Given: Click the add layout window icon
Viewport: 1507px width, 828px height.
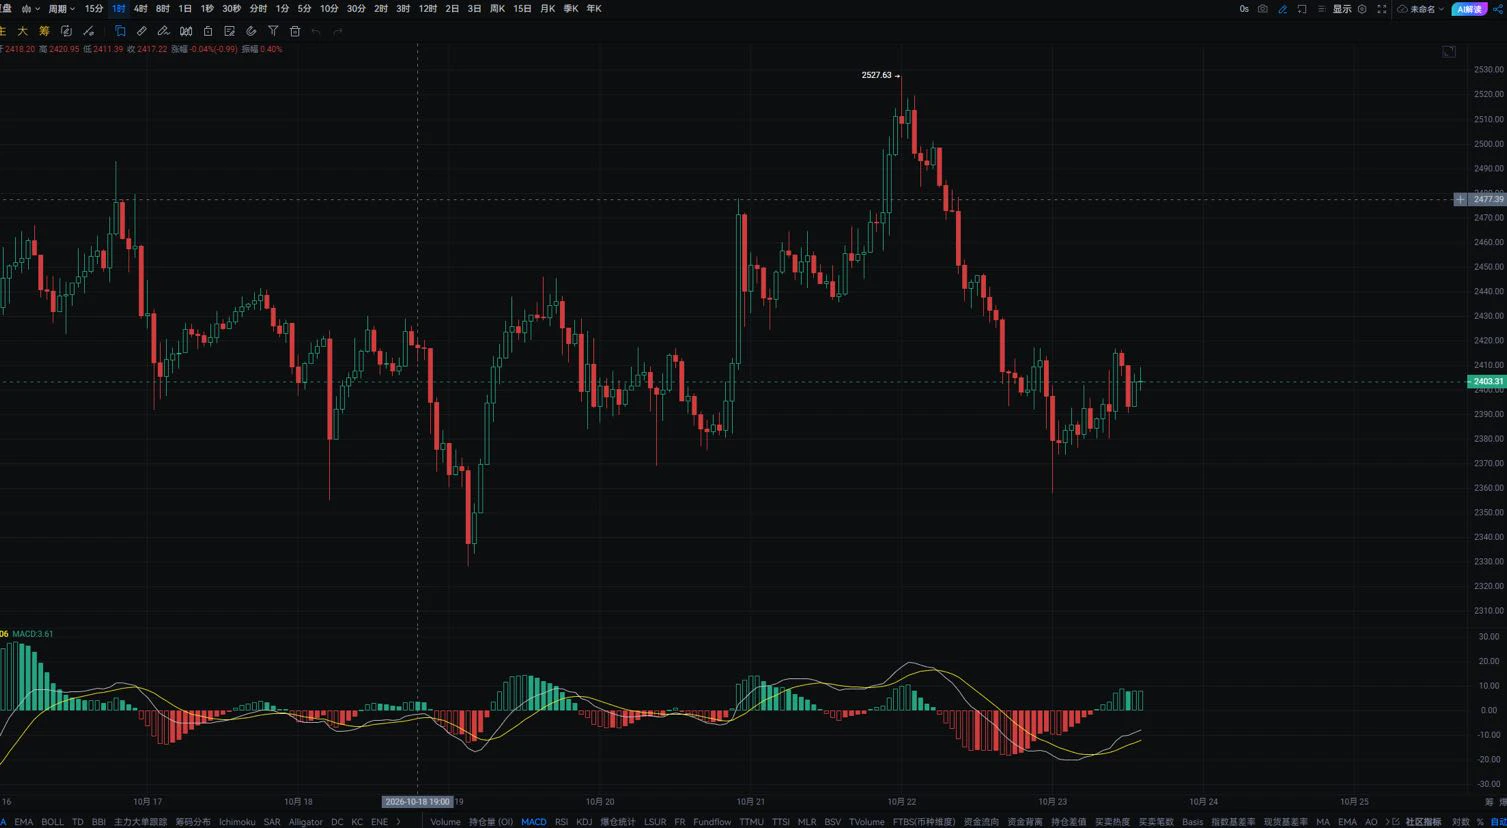Looking at the screenshot, I should click(x=1302, y=9).
